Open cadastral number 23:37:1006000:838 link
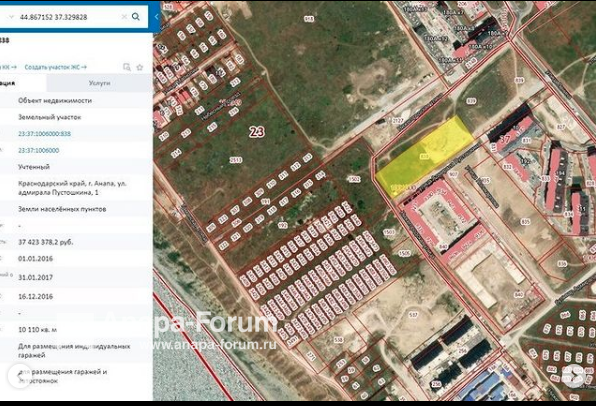The image size is (596, 406). tap(44, 134)
